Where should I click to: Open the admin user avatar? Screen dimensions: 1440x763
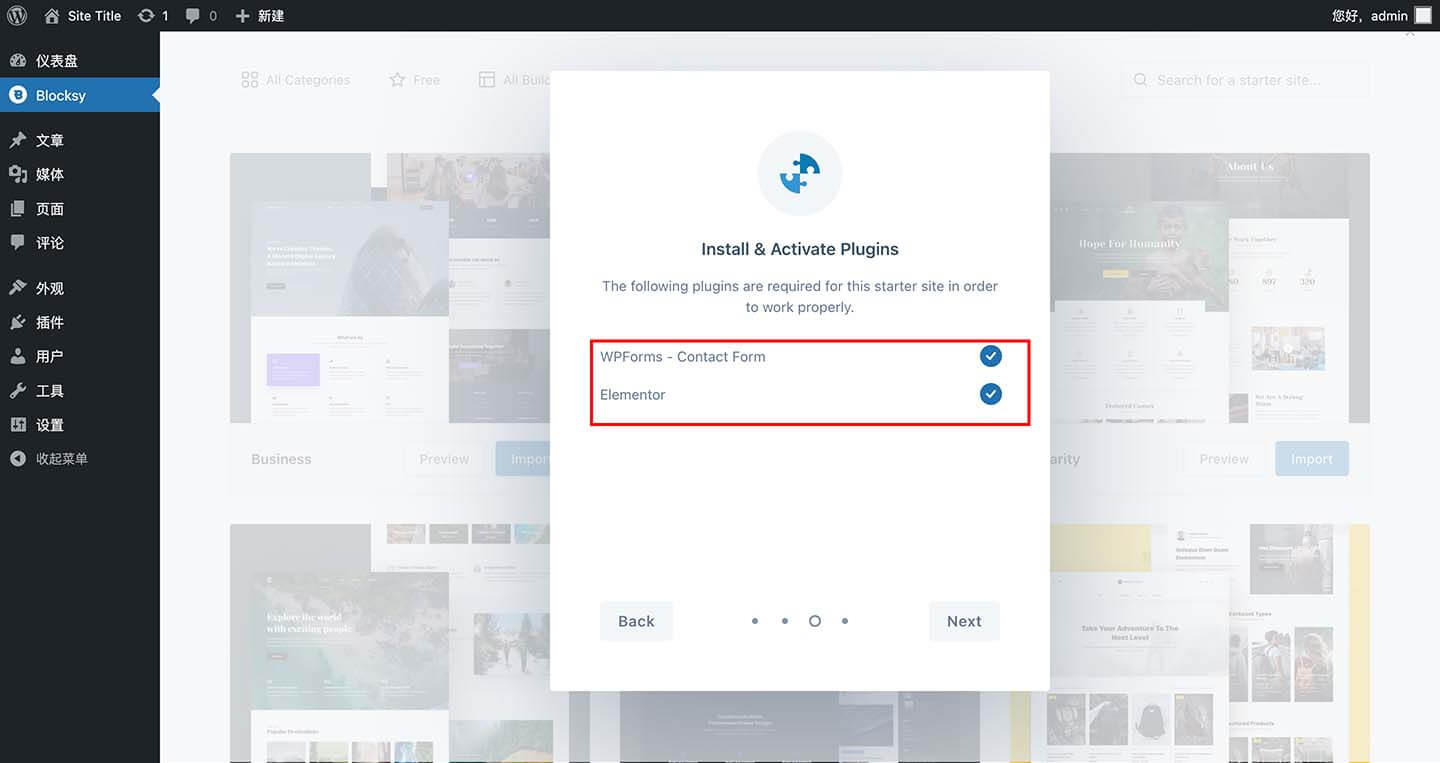[1423, 15]
